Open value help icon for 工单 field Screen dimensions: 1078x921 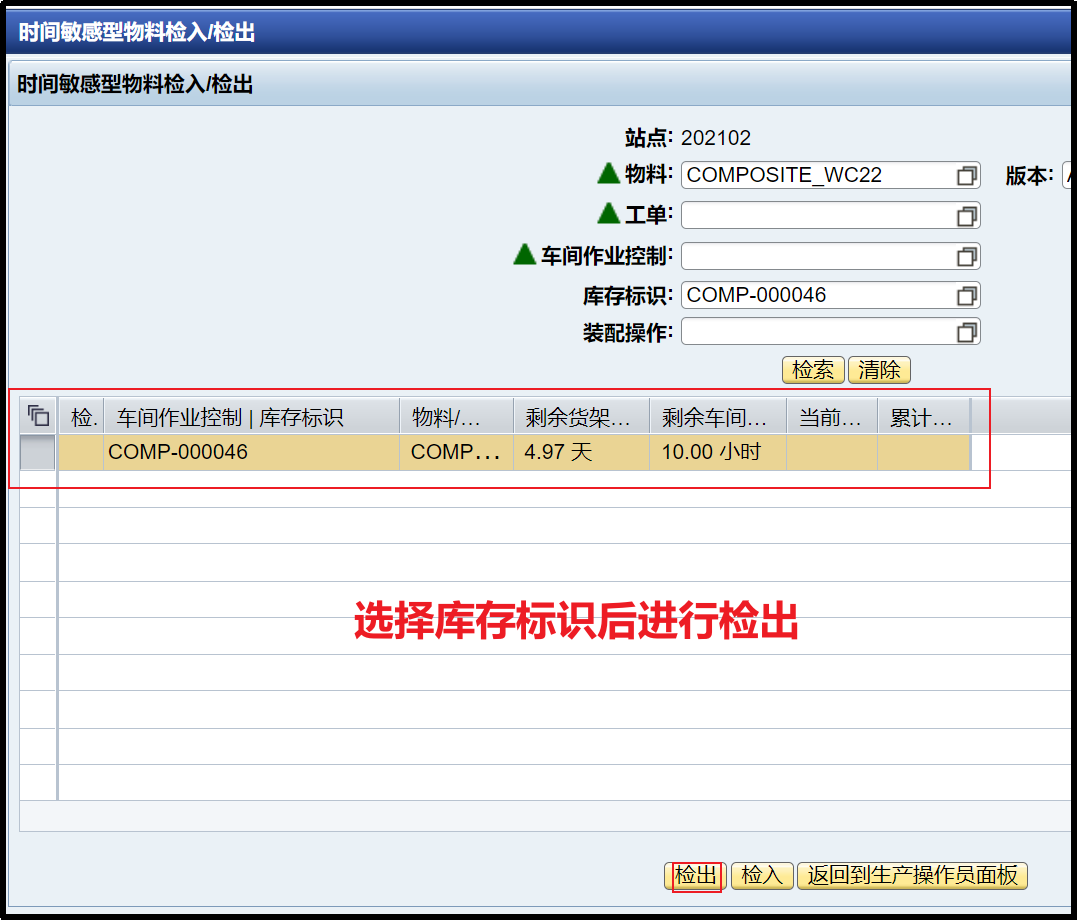click(966, 217)
